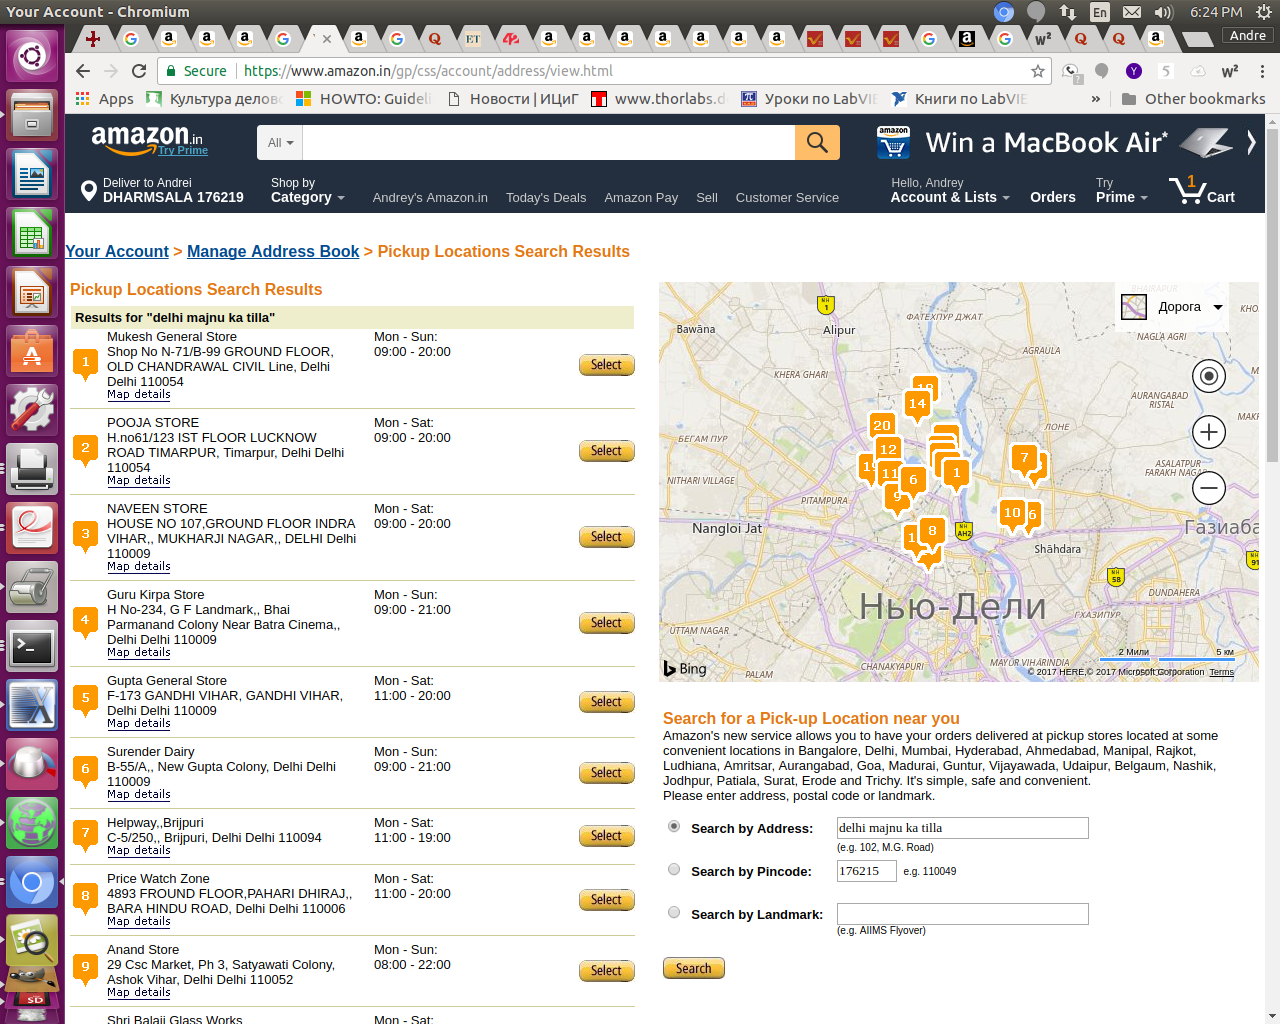This screenshot has height=1024, width=1280.
Task: Choose the Search by Landmark radio button
Action: pyautogui.click(x=674, y=913)
